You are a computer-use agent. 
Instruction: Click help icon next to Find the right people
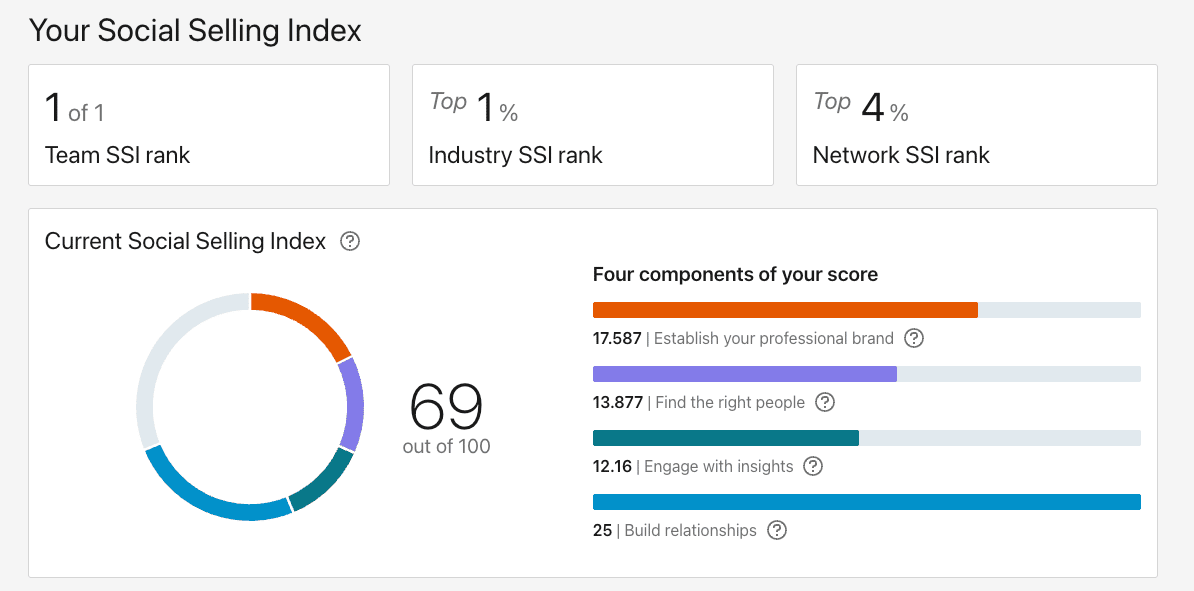pos(825,402)
